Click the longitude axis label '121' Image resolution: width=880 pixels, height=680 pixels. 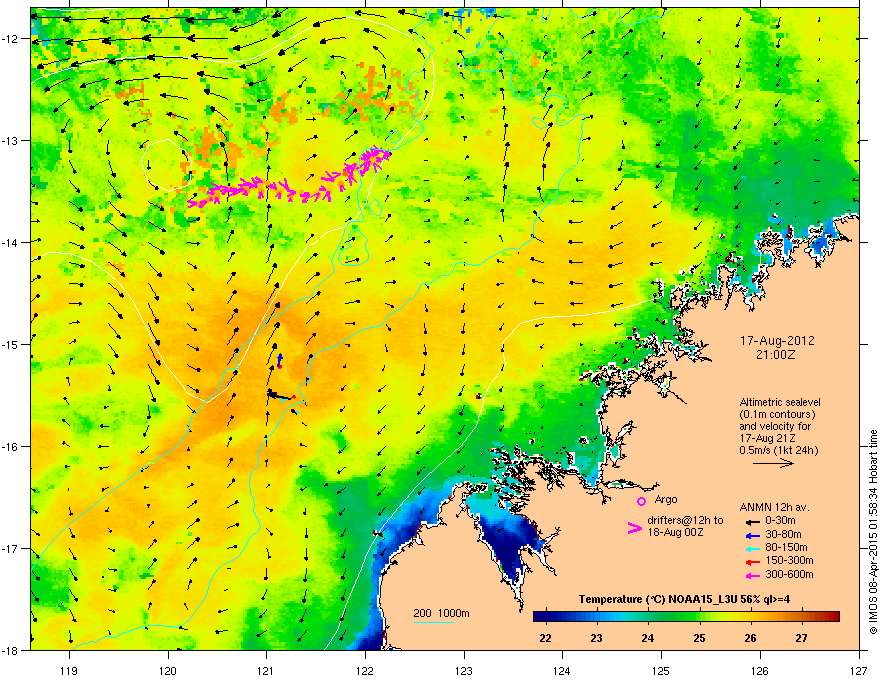pyautogui.click(x=266, y=670)
